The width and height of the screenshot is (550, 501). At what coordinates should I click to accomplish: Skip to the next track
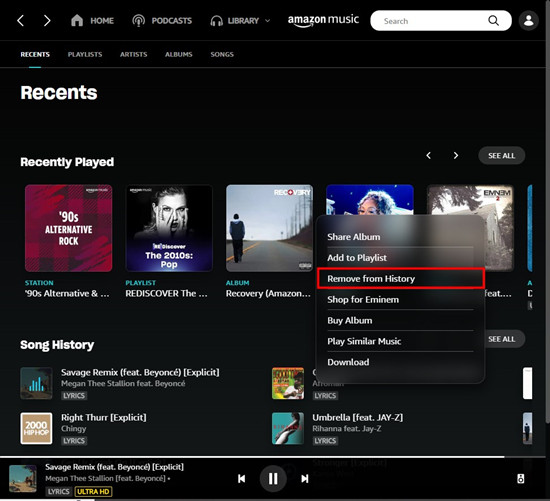(x=305, y=479)
